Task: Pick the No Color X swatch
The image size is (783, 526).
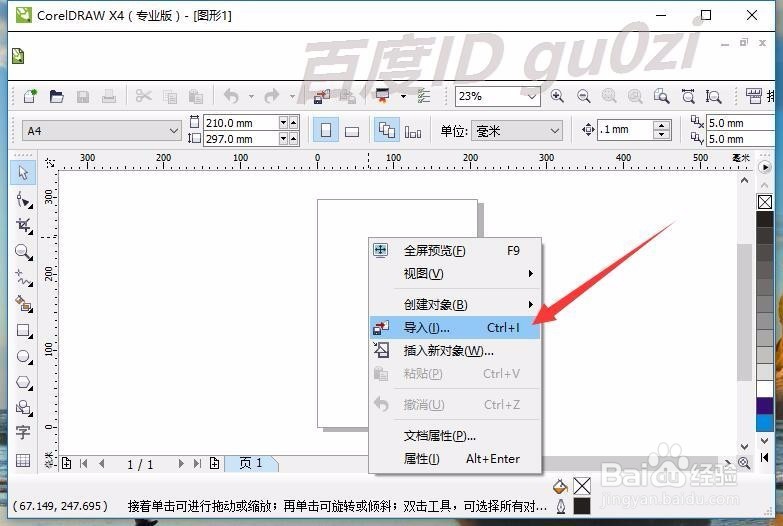Action: point(765,202)
